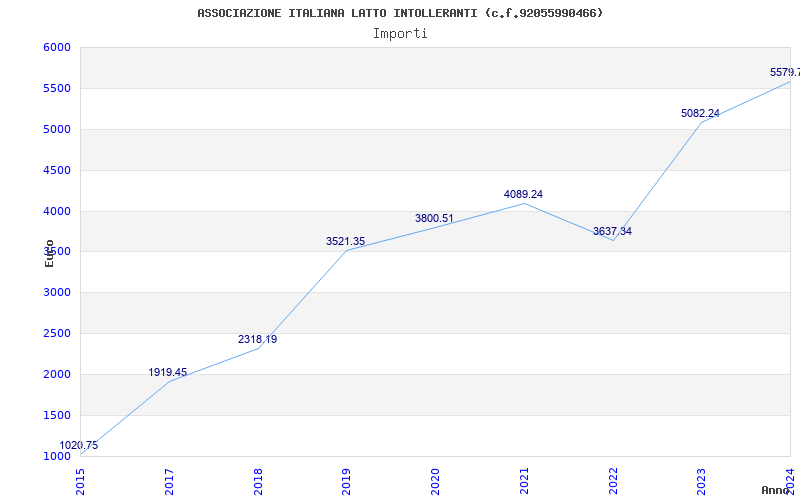This screenshot has width=800, height=500.
Task: Click the 2020 x-axis year label
Action: pos(435,481)
